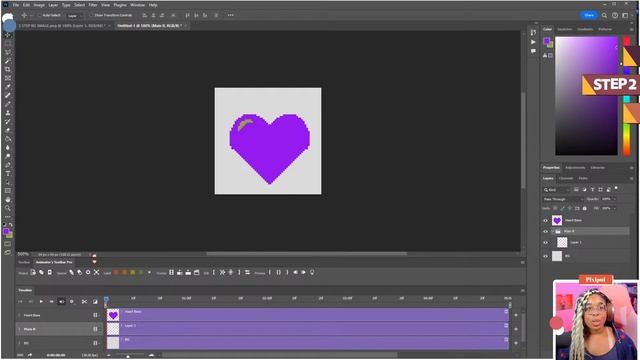Viewport: 640px width, 360px height.
Task: Open the Window menu
Action: coord(137,5)
